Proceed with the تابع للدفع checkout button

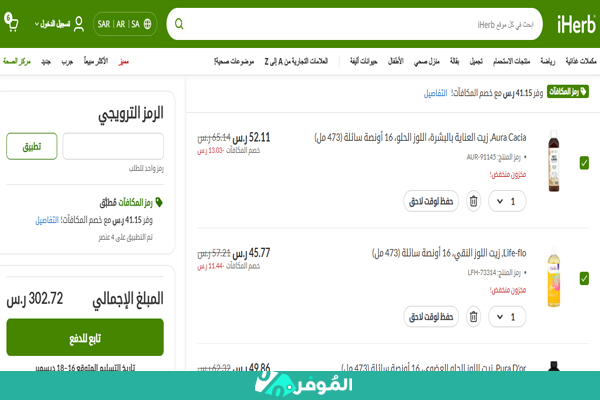[x=85, y=337]
